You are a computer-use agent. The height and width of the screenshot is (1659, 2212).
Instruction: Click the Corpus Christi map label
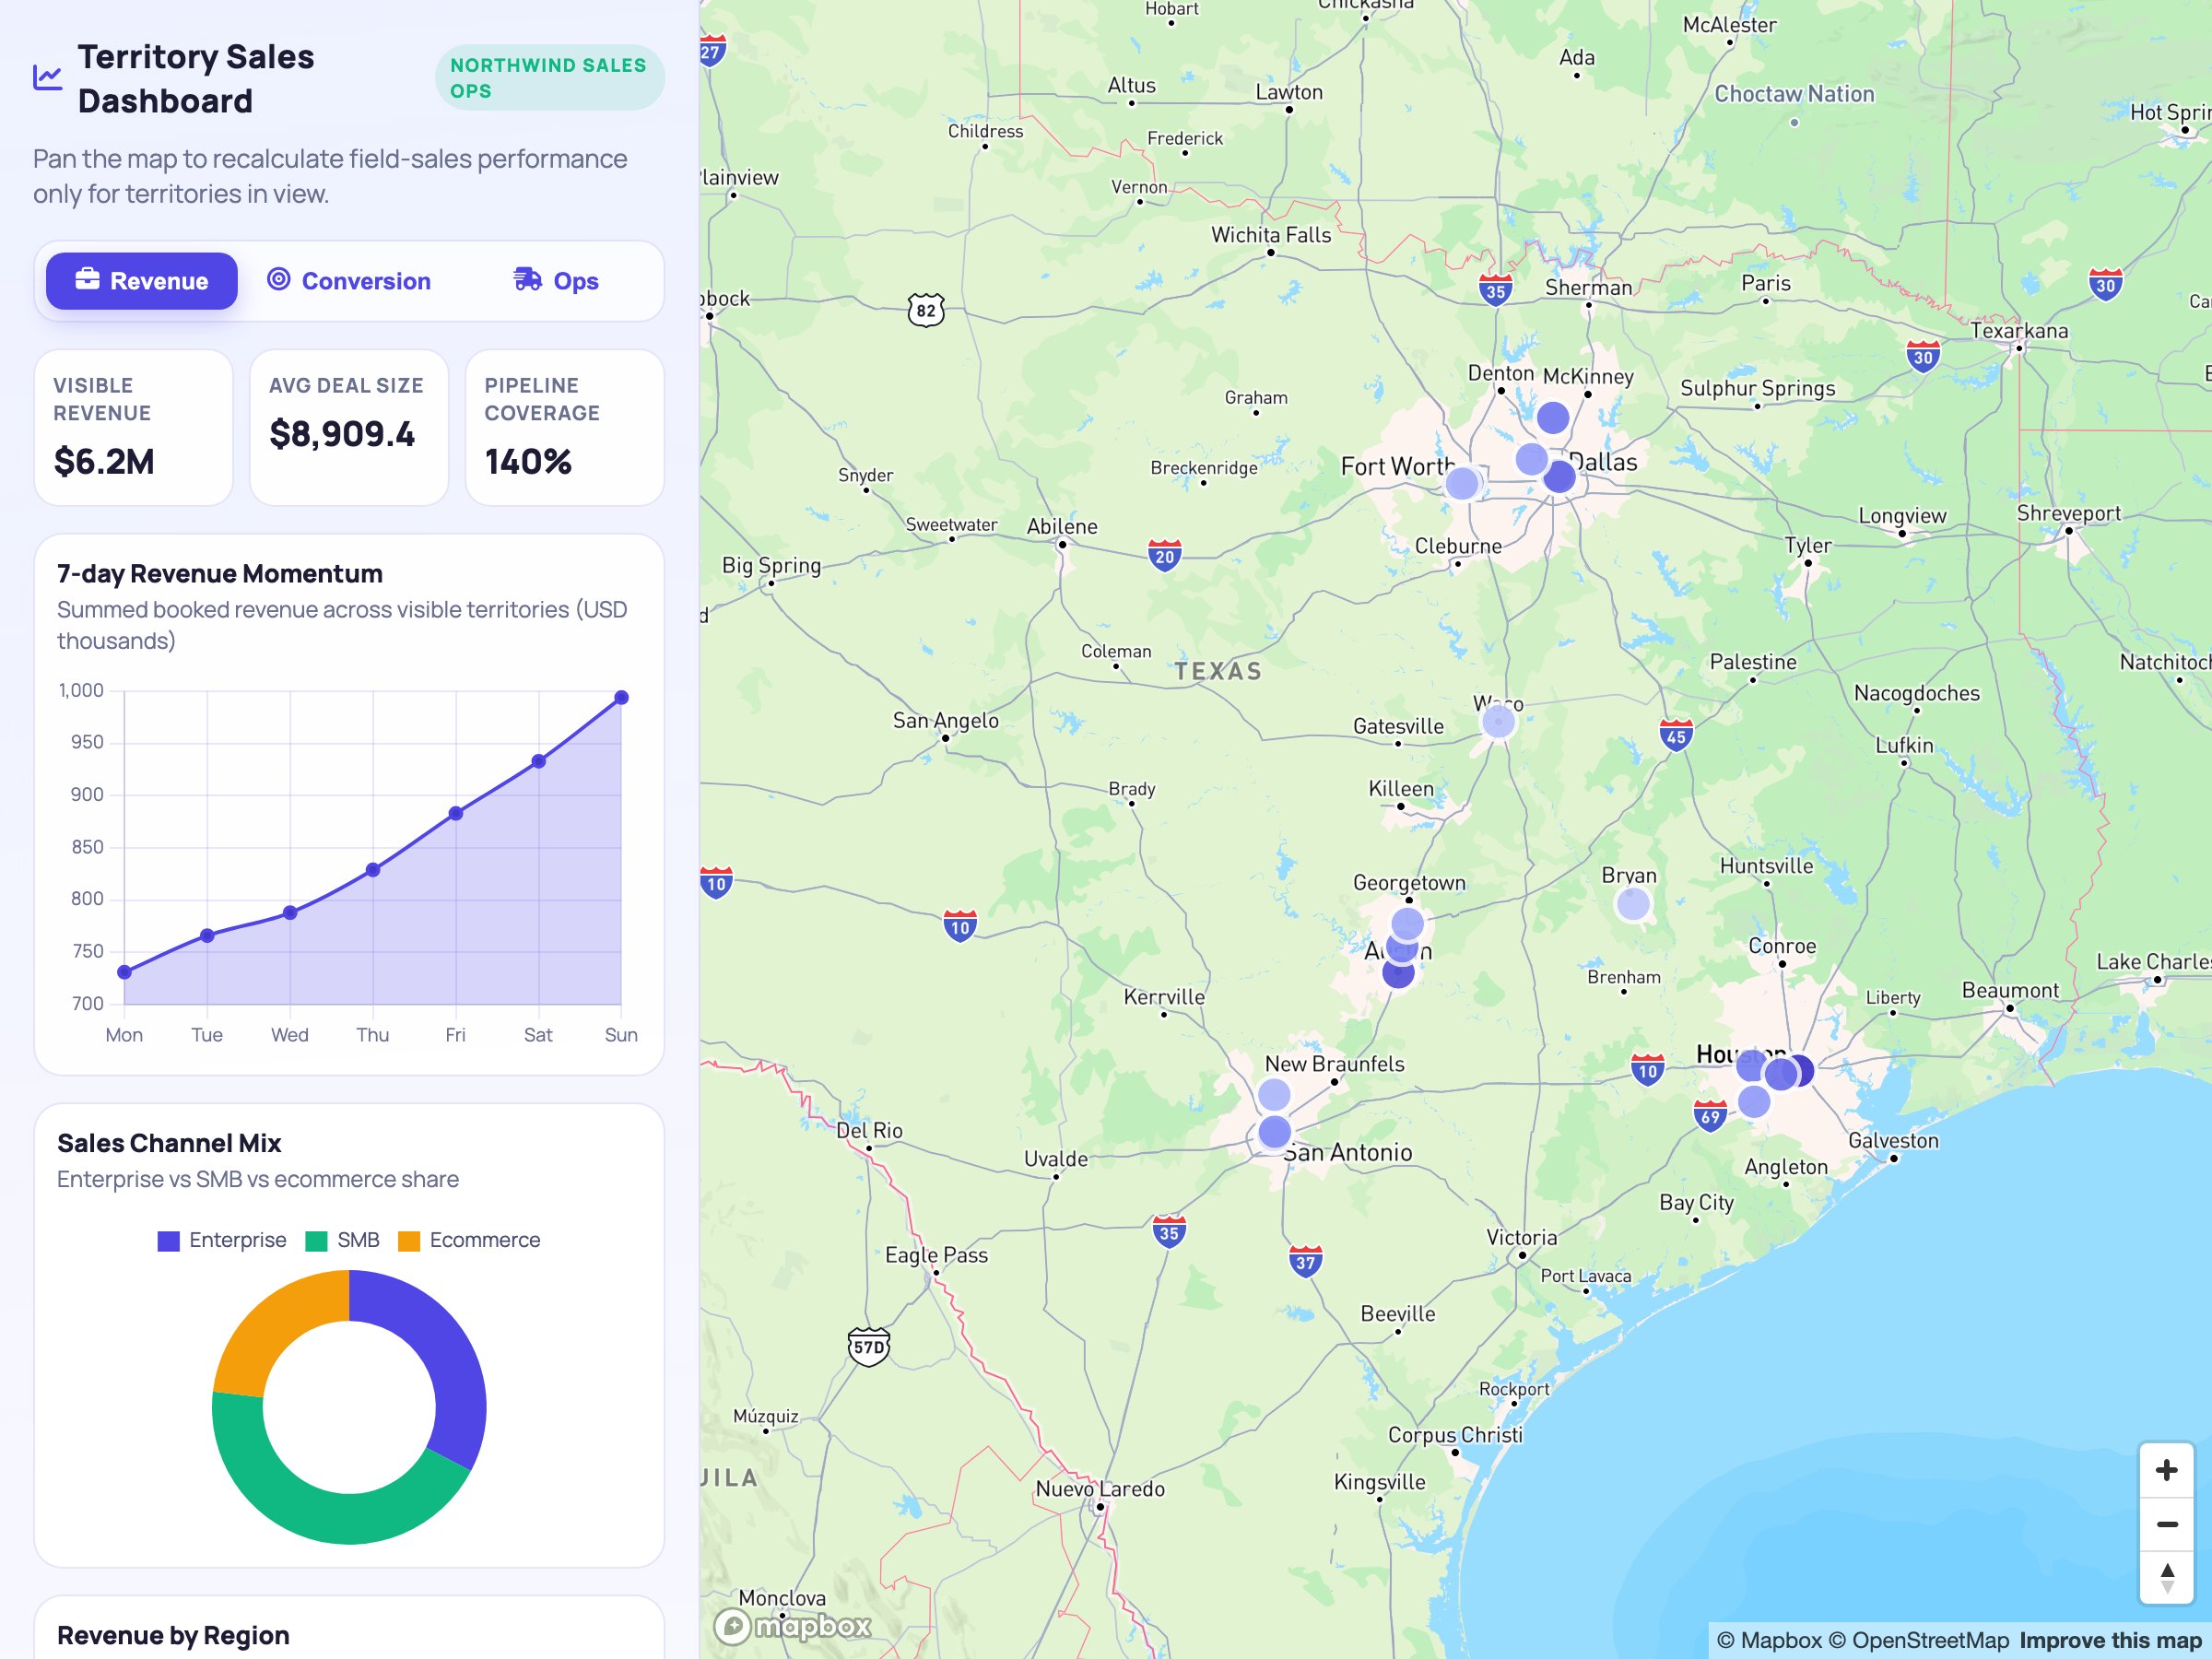pyautogui.click(x=1455, y=1435)
